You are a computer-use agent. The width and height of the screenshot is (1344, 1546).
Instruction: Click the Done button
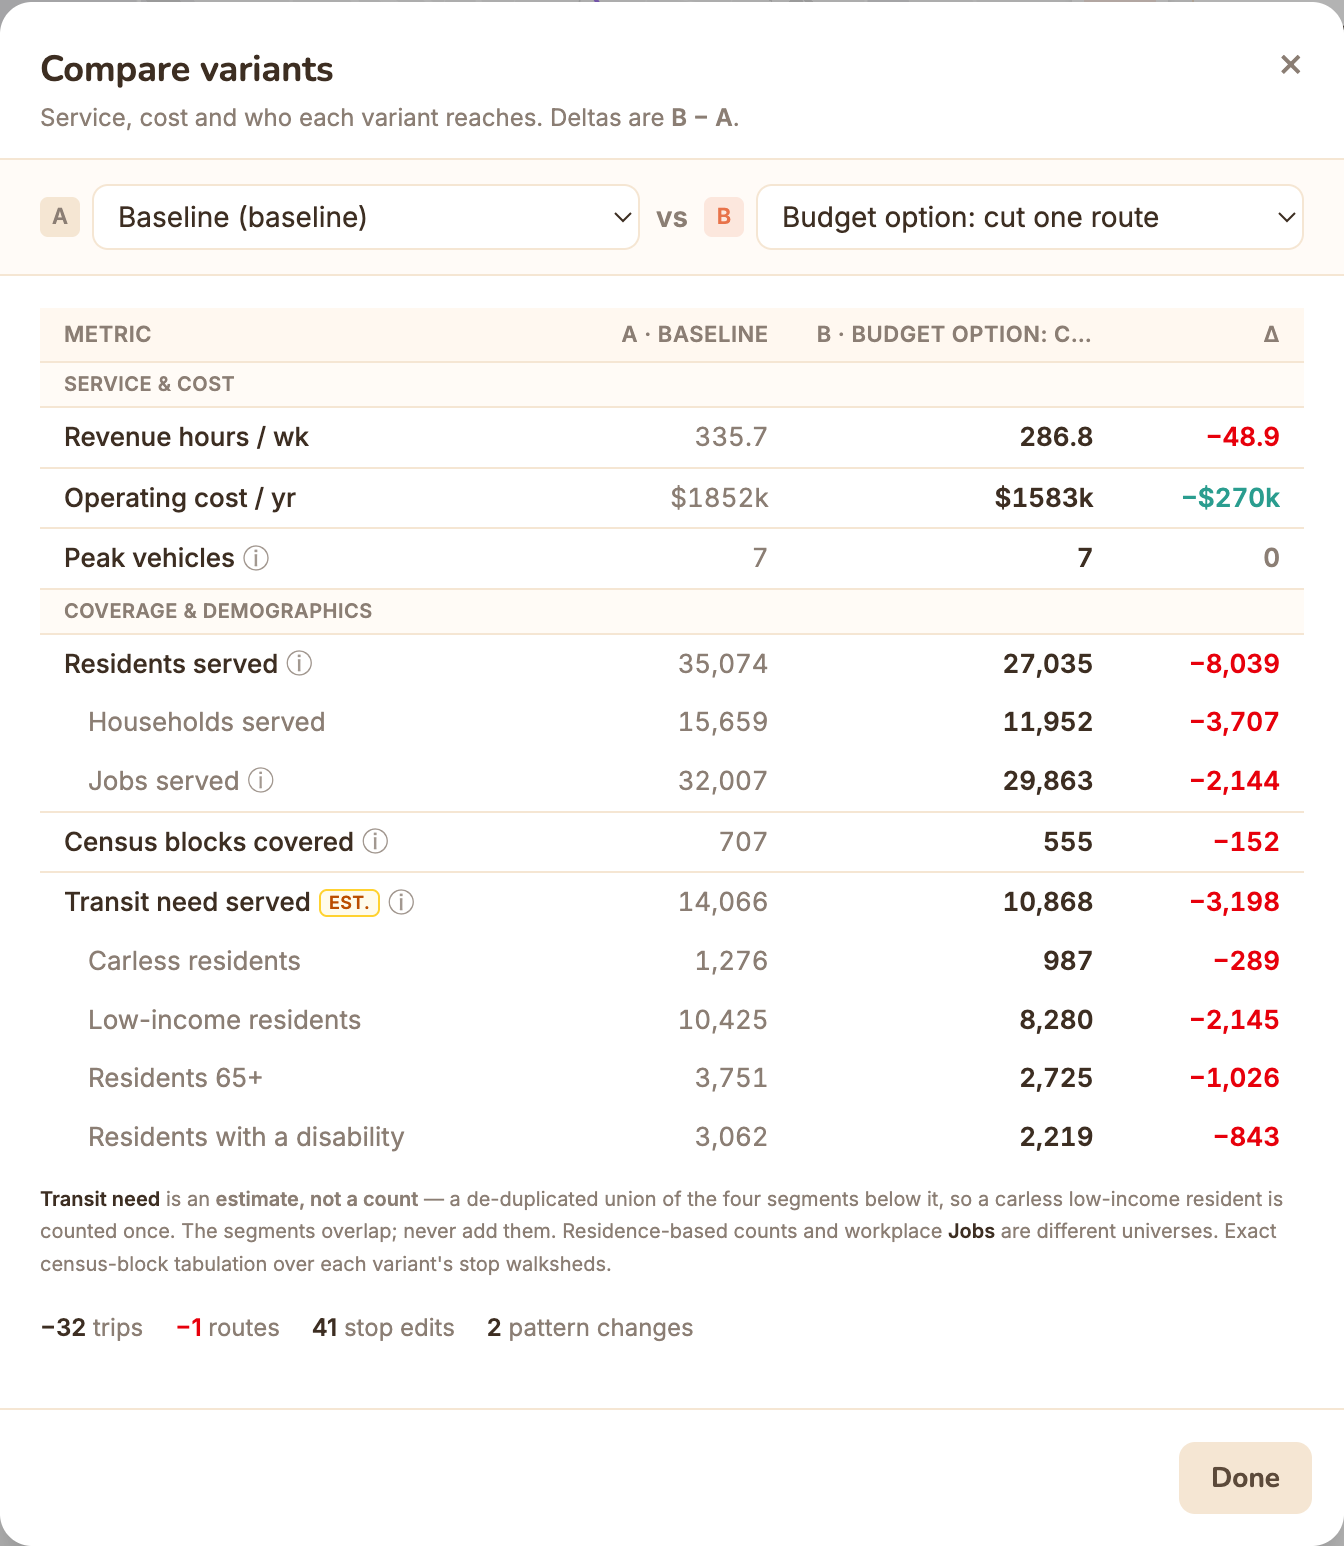1245,1477
